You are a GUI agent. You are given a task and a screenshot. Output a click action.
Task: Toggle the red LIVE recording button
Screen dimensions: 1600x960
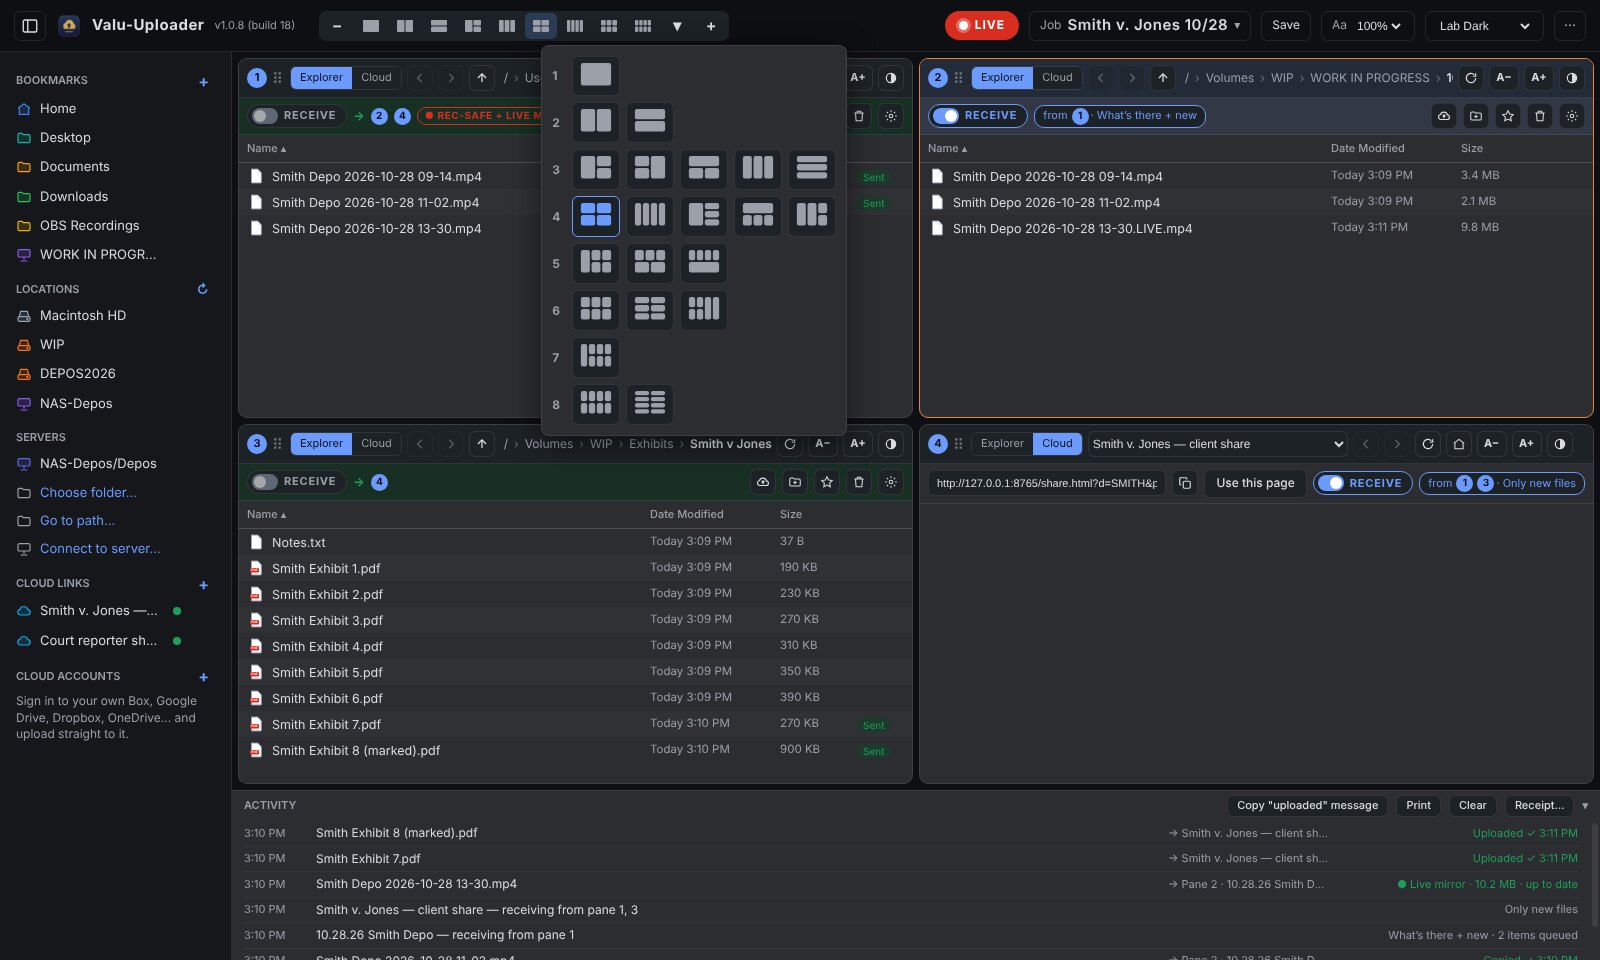click(982, 26)
